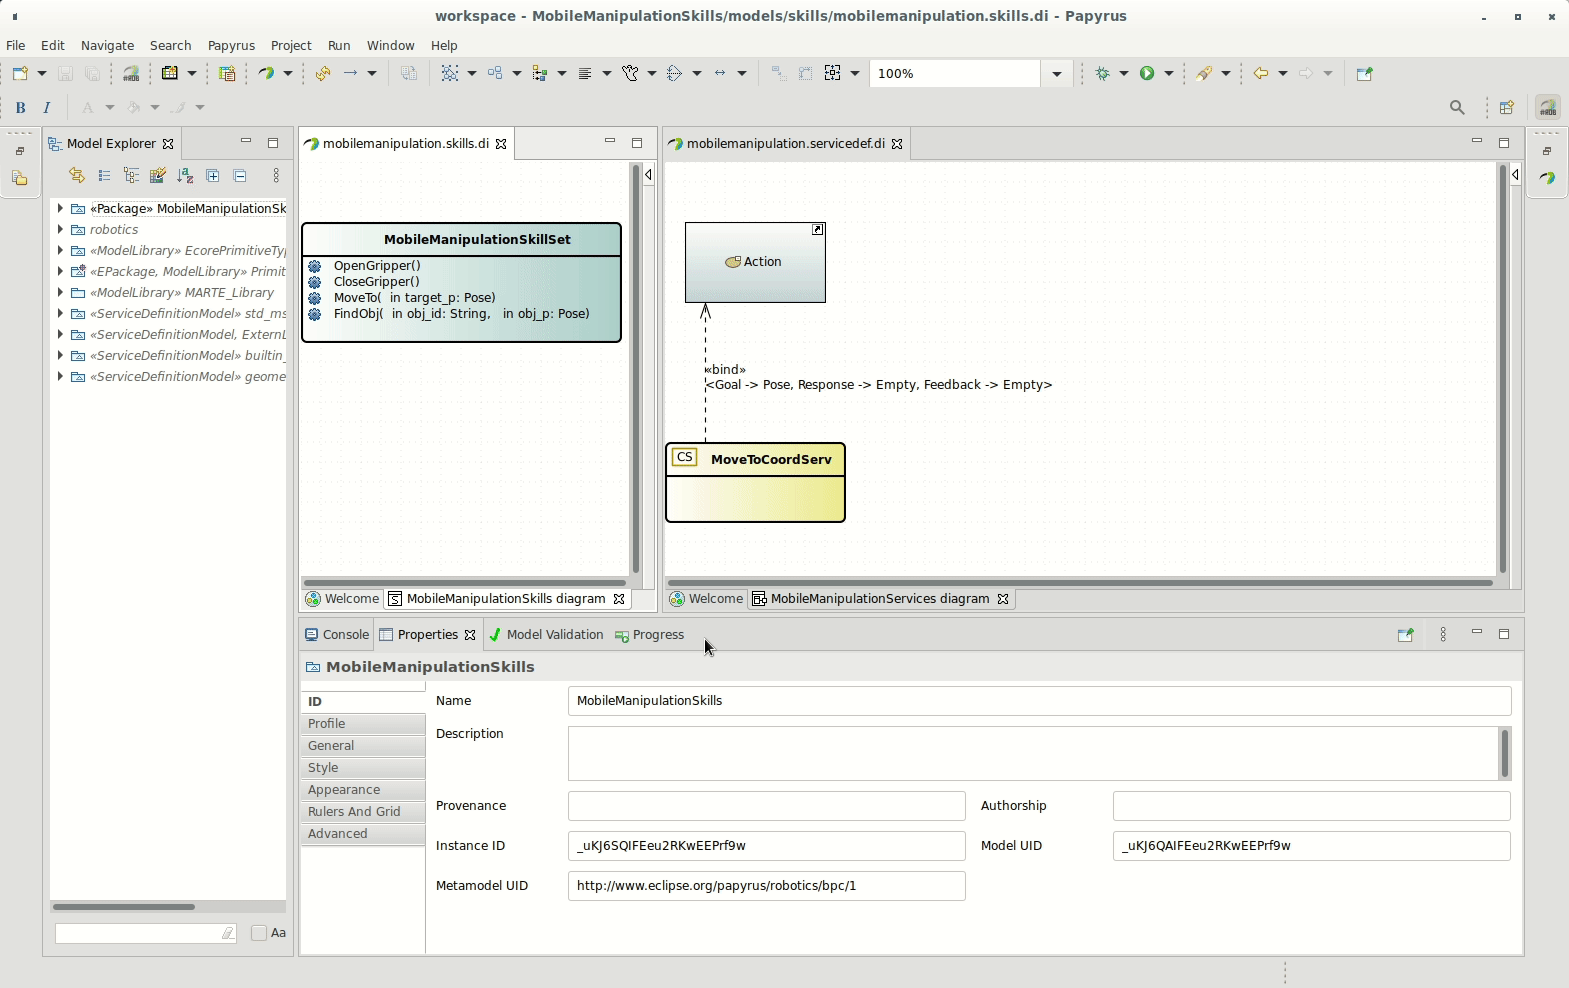The width and height of the screenshot is (1569, 988).
Task: Click Collapse All icon in Model Explorer
Action: (240, 175)
